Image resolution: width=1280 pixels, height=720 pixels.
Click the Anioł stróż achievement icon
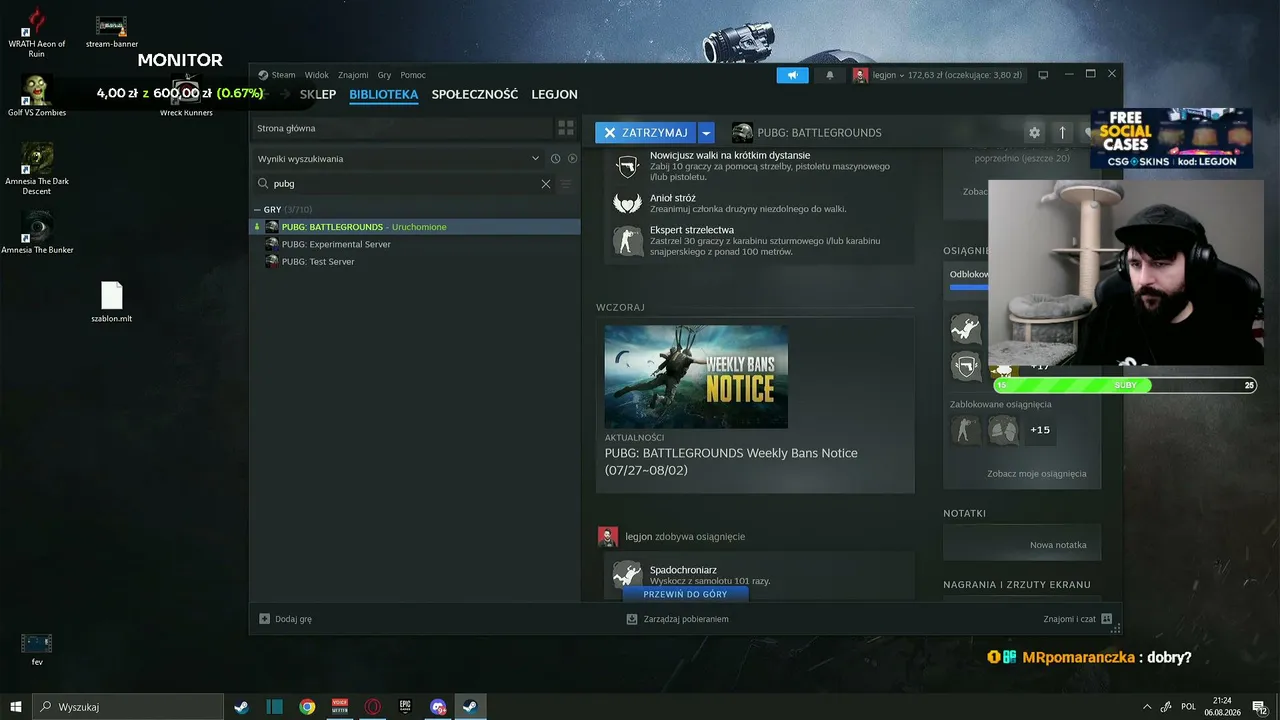[x=627, y=203]
